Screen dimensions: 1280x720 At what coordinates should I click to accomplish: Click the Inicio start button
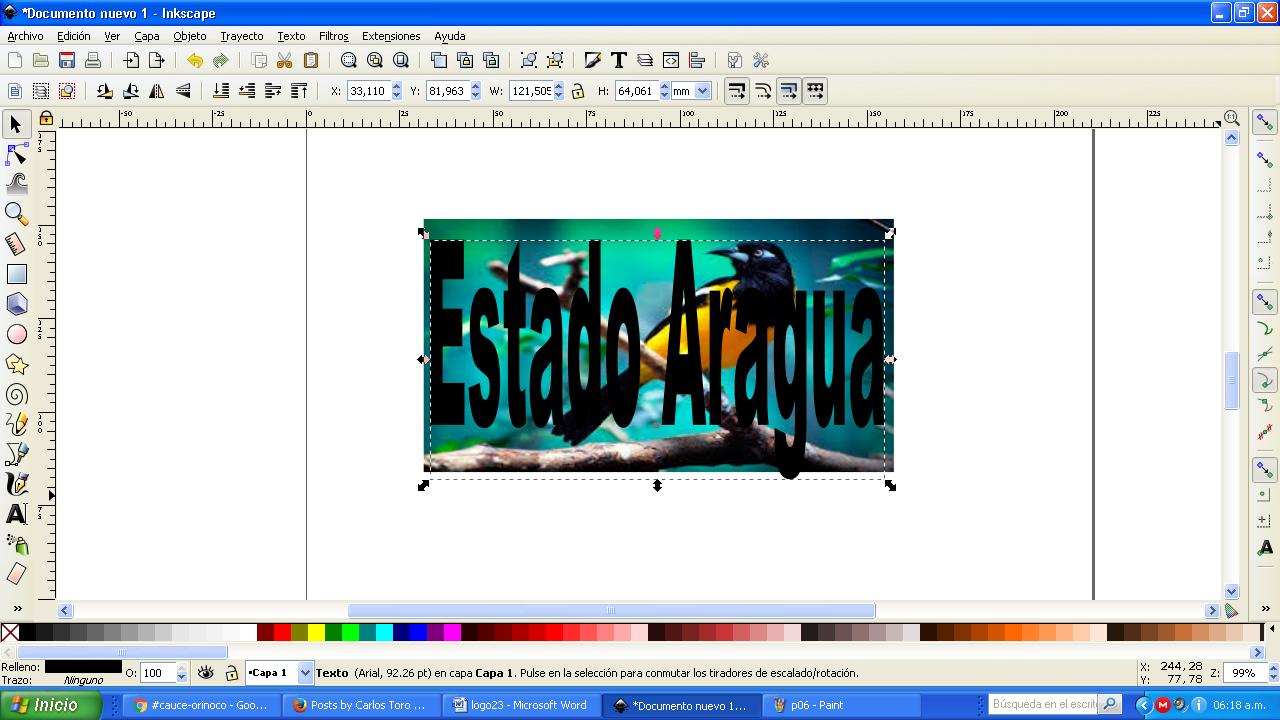pyautogui.click(x=50, y=705)
